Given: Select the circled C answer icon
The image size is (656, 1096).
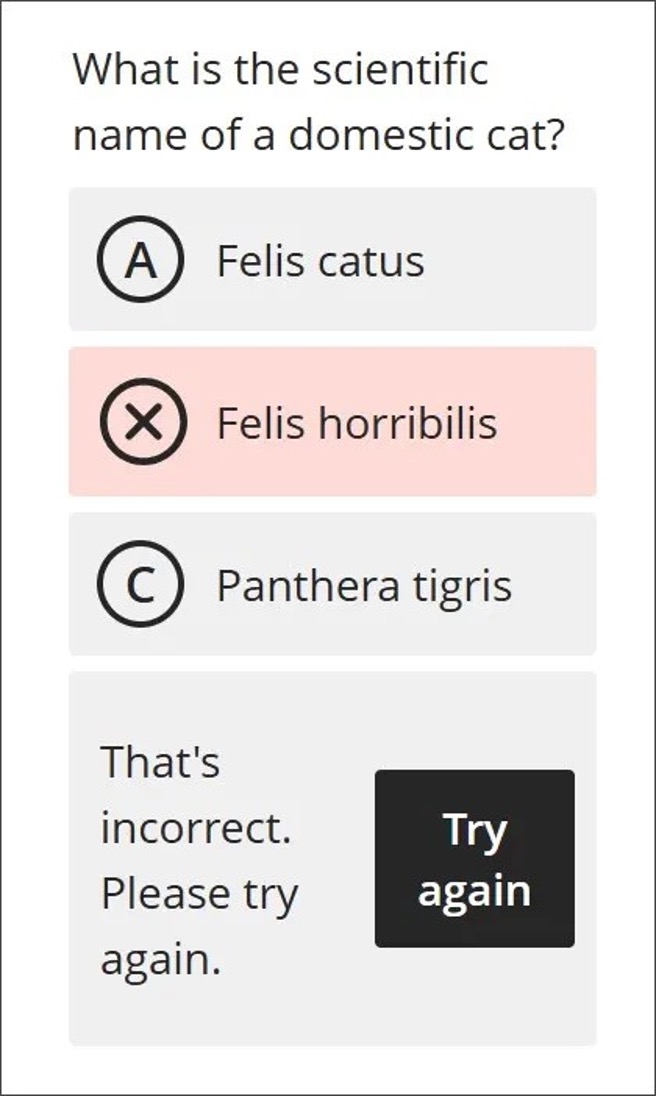Looking at the screenshot, I should click(x=140, y=585).
